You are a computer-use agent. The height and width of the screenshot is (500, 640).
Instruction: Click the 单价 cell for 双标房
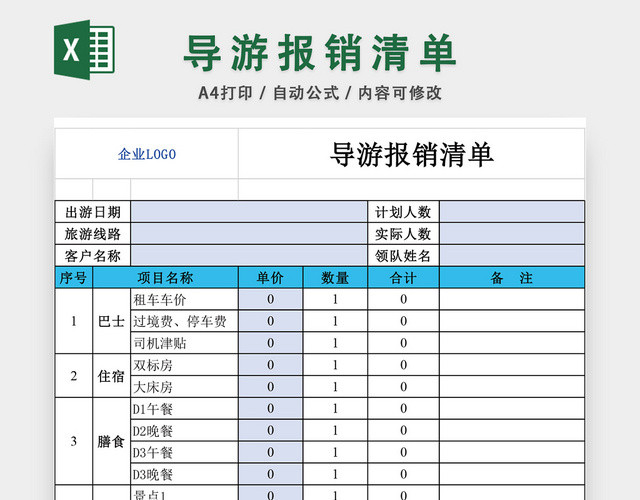[x=271, y=365]
